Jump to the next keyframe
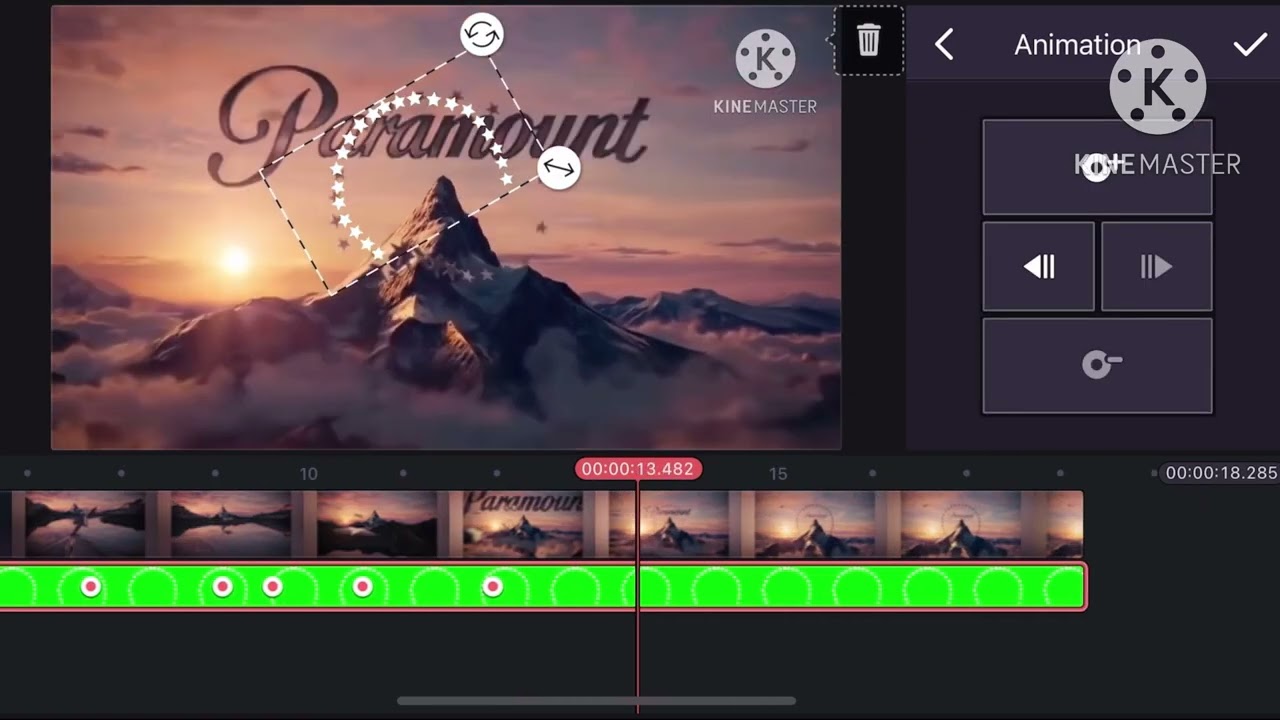Viewport: 1280px width, 720px height. (1156, 267)
